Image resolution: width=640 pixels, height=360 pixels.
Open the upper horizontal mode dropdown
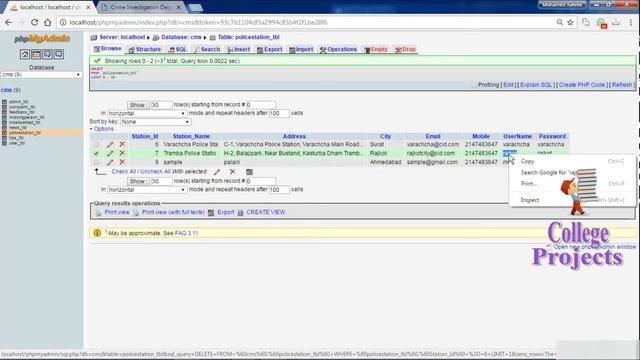pyautogui.click(x=147, y=113)
